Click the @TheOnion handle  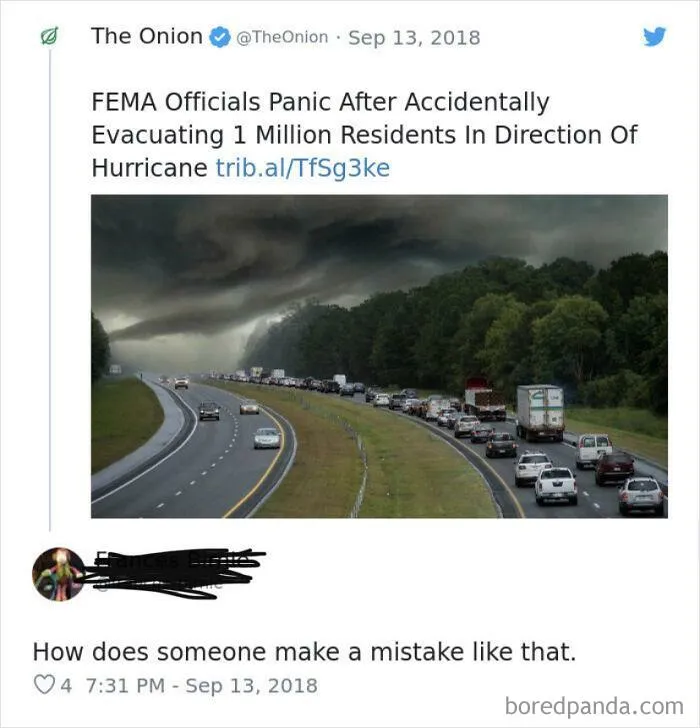pyautogui.click(x=282, y=37)
